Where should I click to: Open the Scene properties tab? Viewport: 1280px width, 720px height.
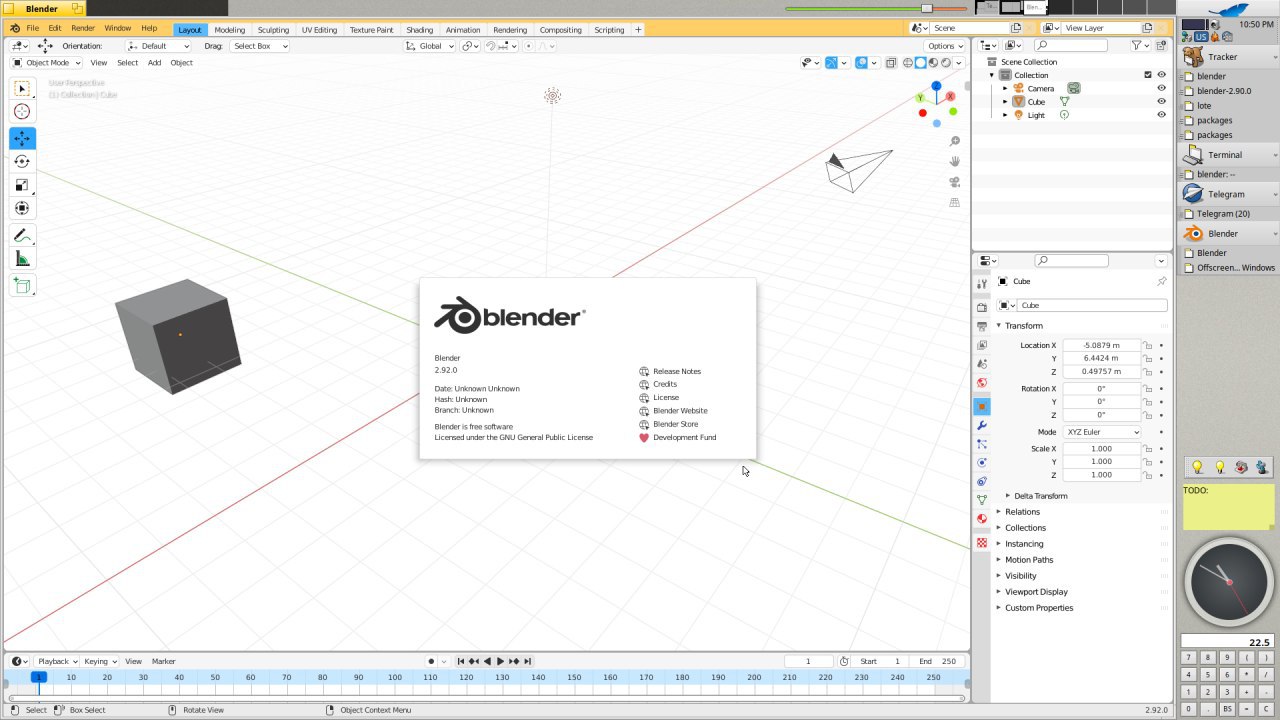pyautogui.click(x=982, y=364)
